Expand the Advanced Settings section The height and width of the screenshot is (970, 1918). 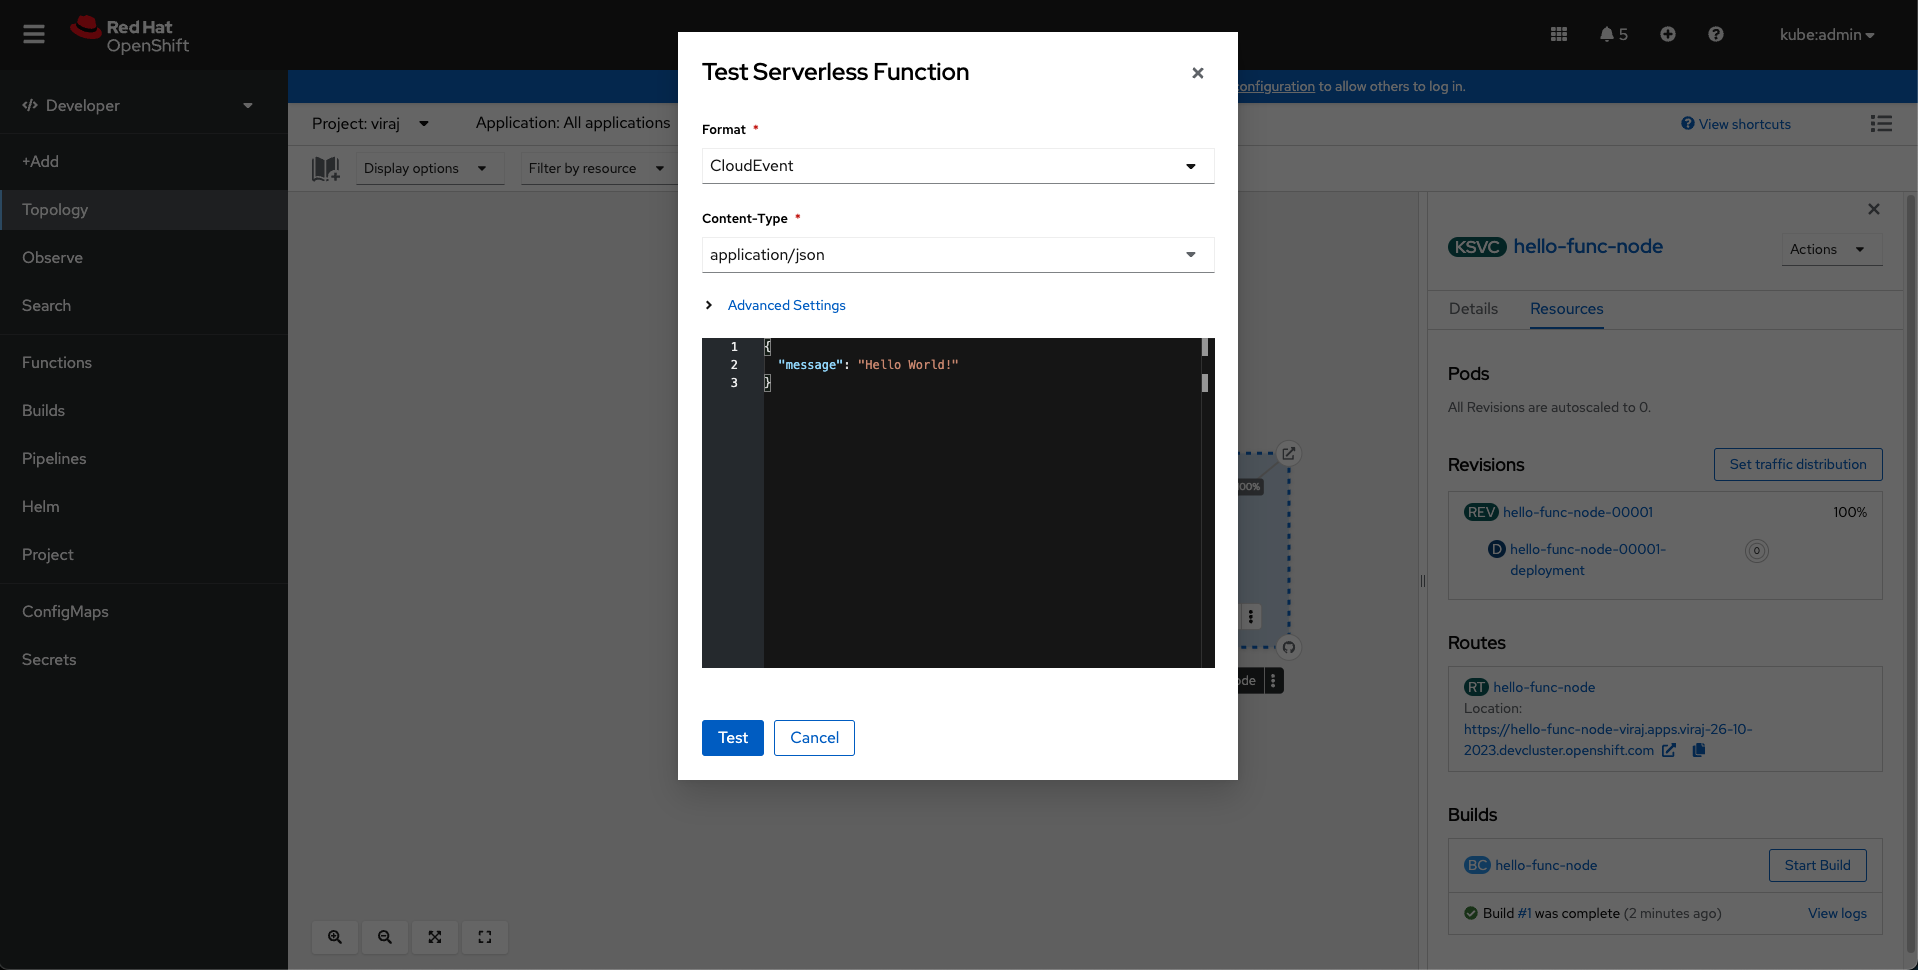786,305
